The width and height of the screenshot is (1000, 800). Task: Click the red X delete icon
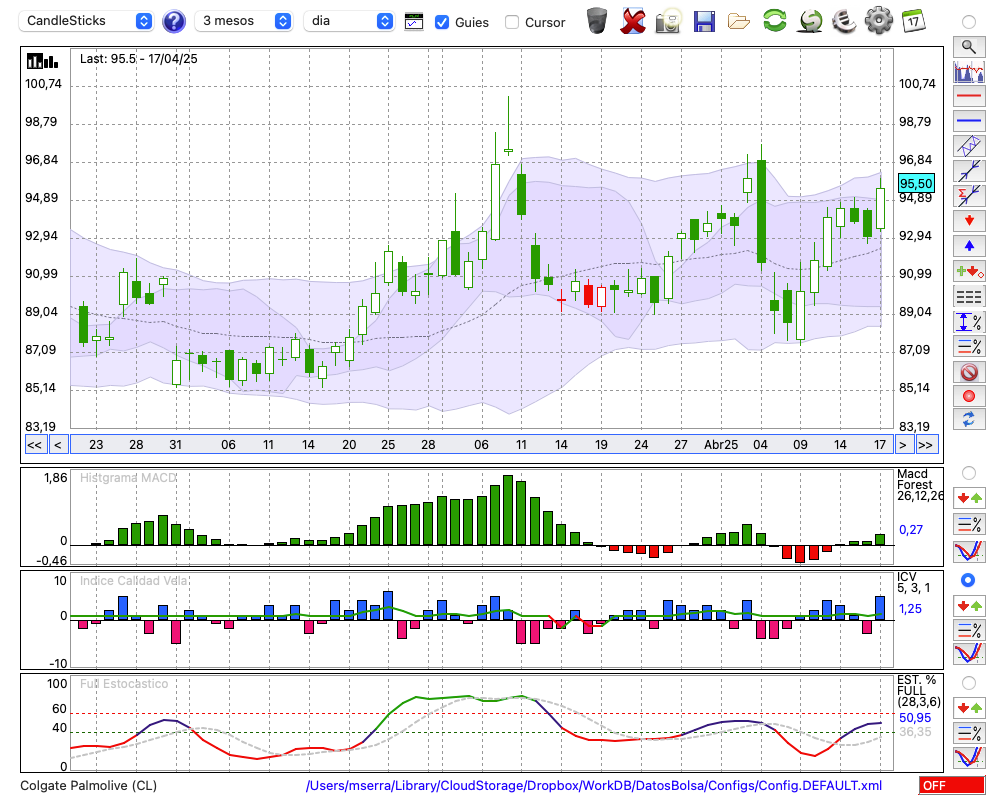(x=632, y=21)
